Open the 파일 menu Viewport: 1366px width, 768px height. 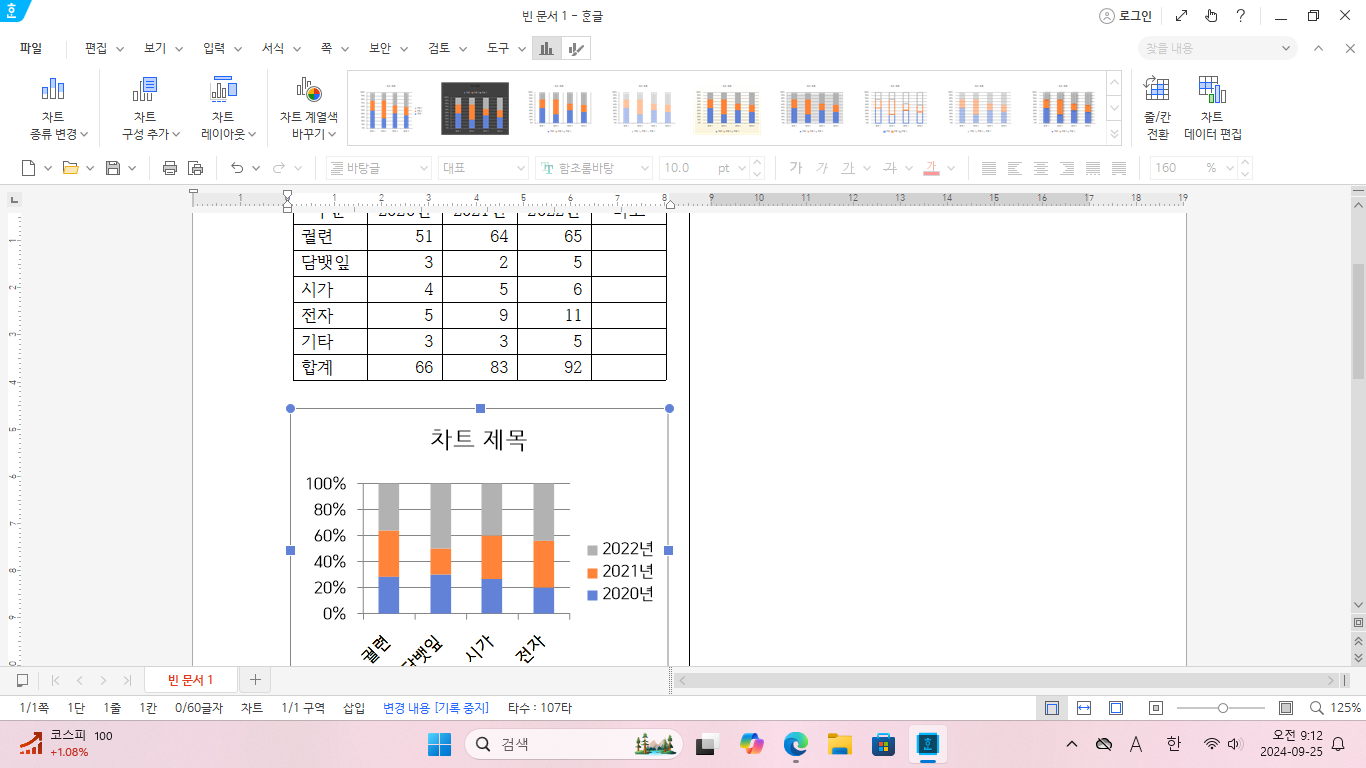31,48
